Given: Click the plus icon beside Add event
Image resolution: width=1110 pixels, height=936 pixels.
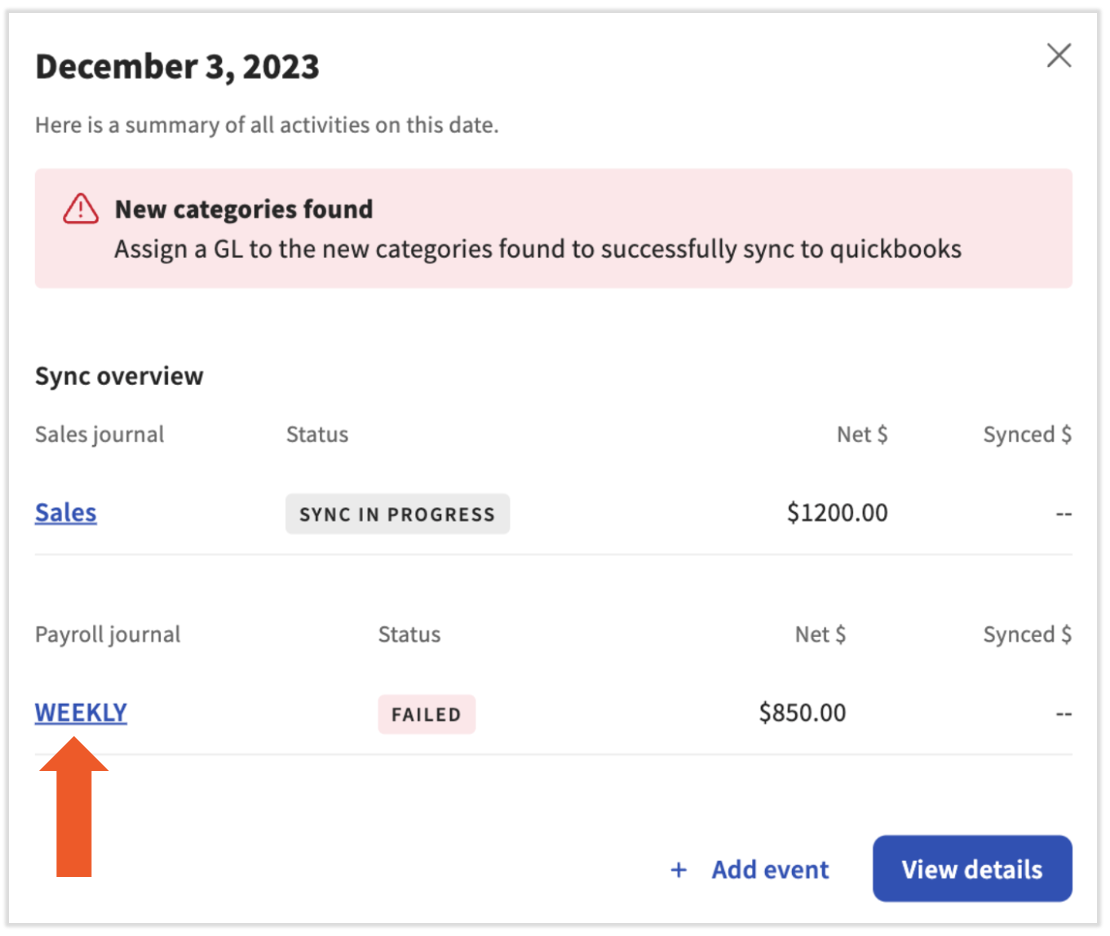Looking at the screenshot, I should (679, 870).
